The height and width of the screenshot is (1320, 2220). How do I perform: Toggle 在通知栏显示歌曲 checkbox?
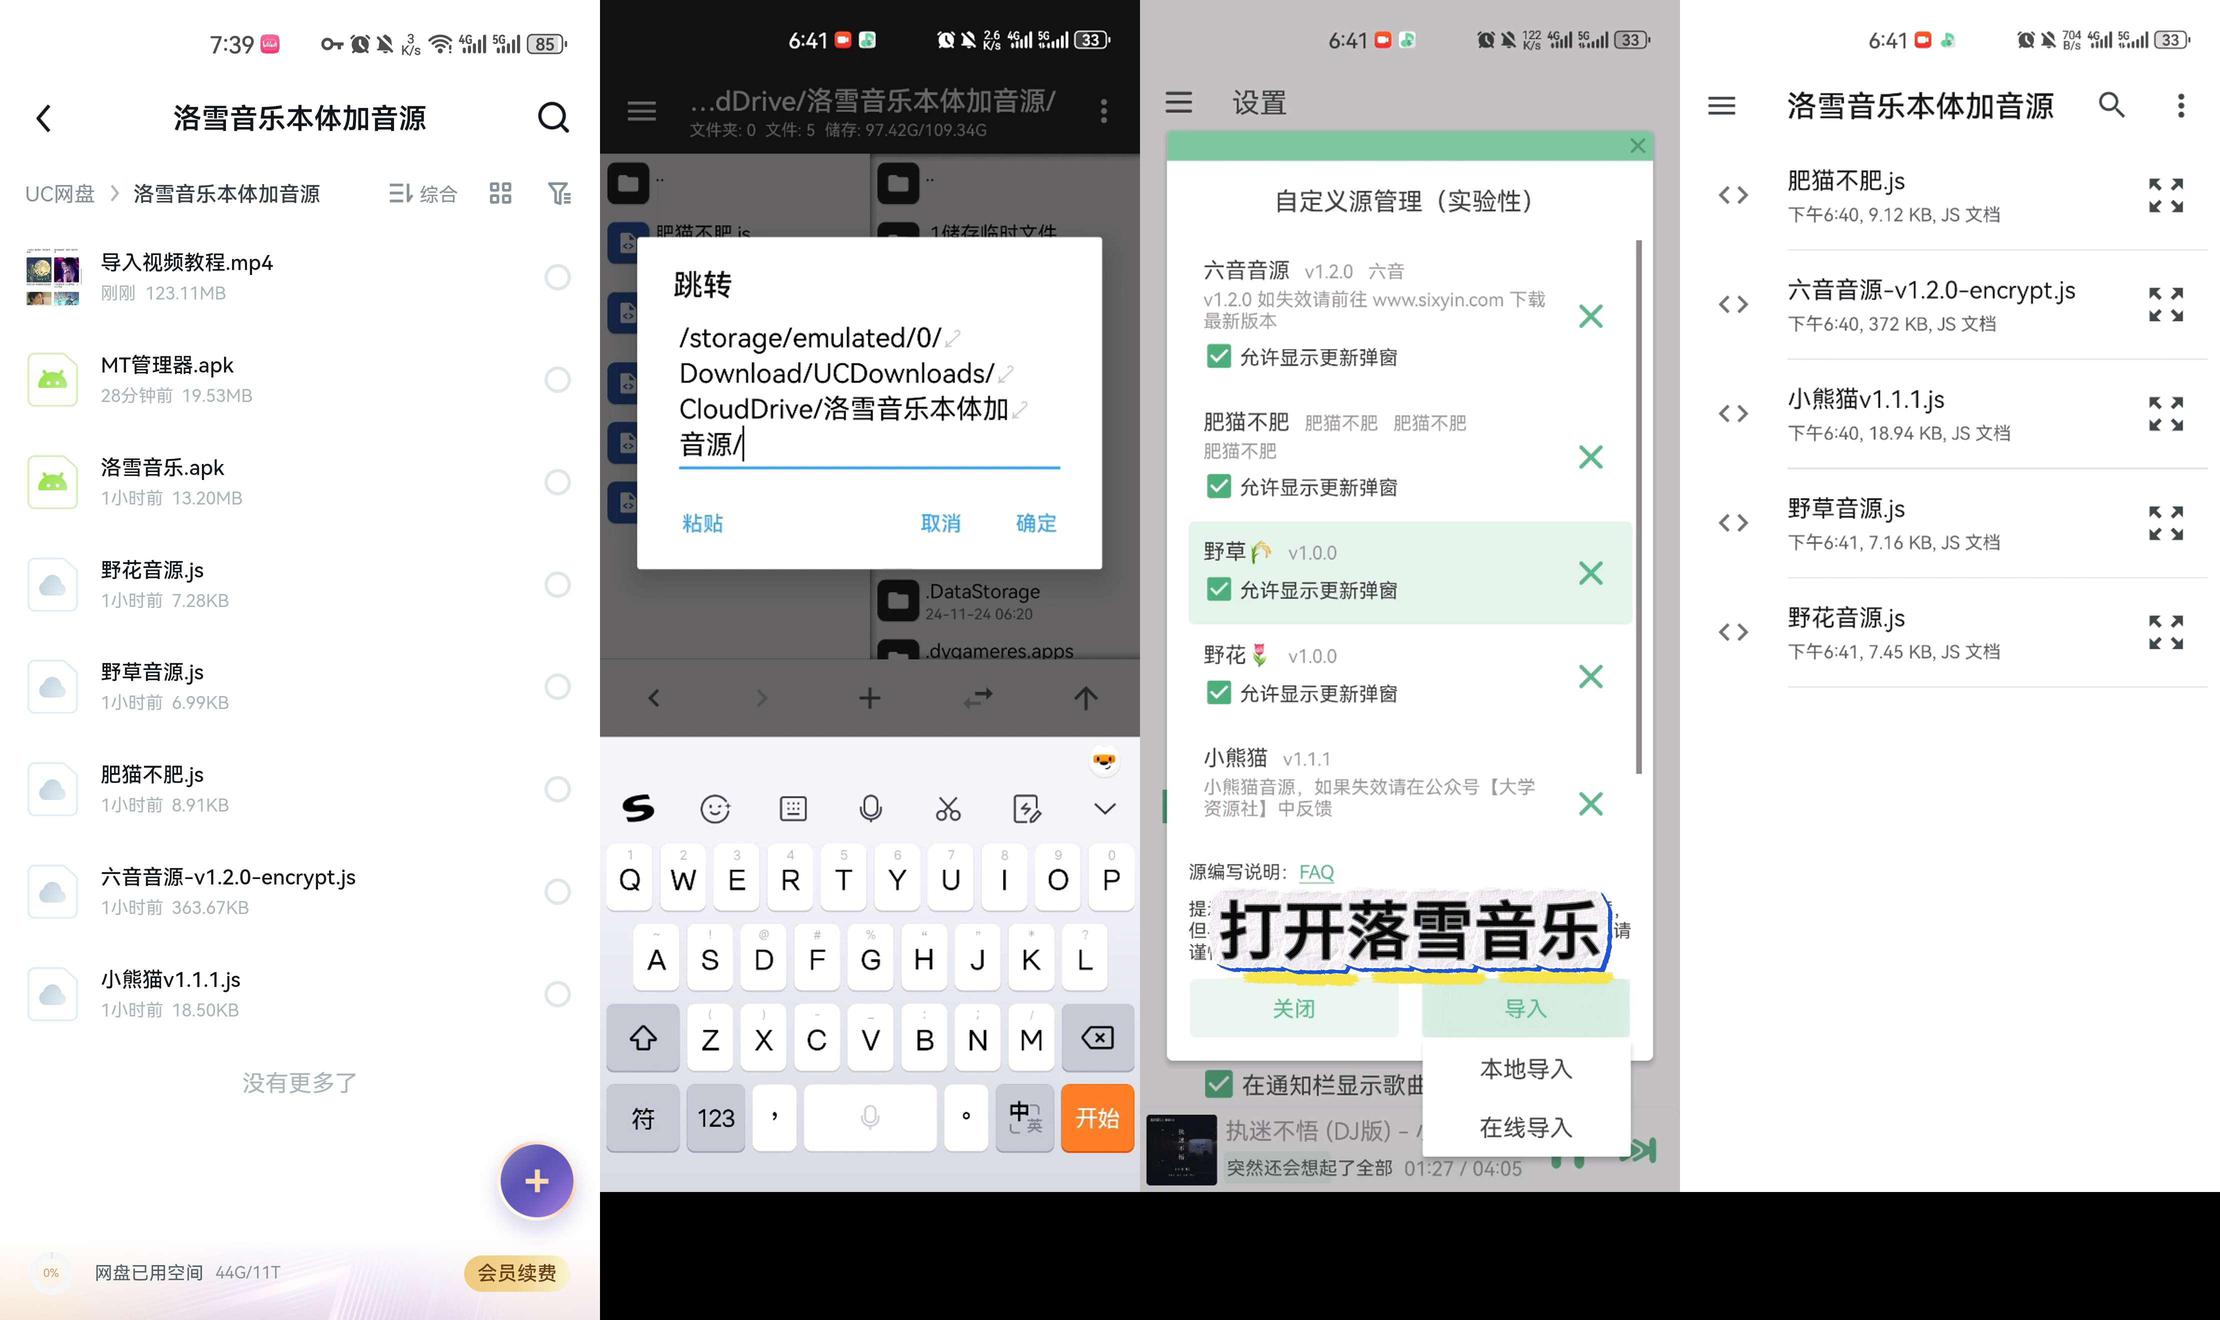coord(1218,1084)
